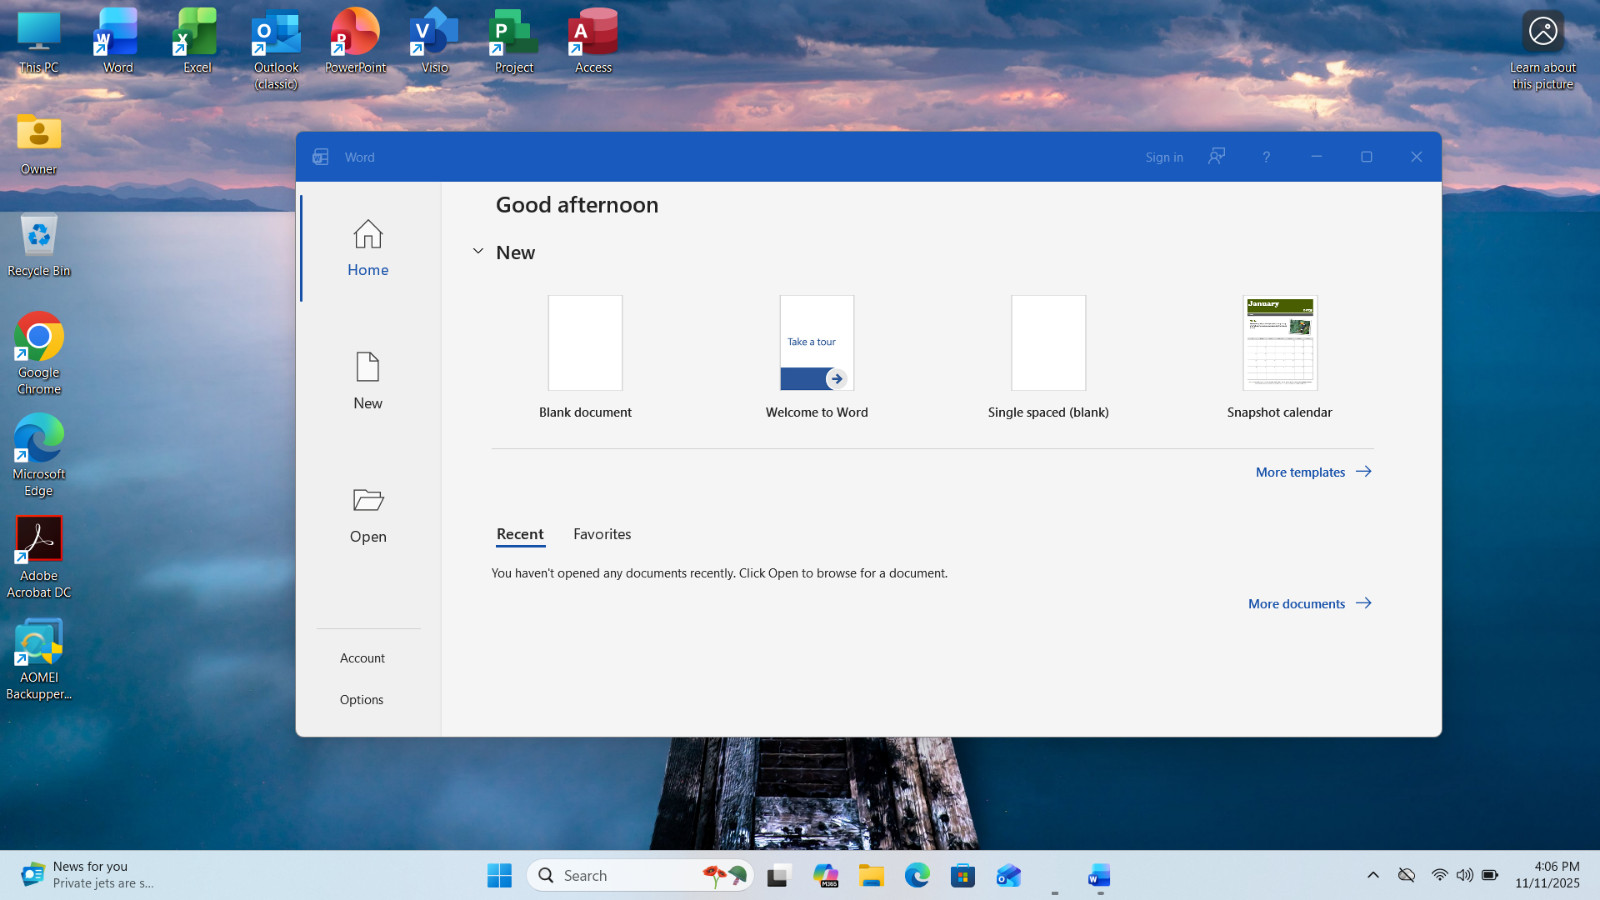Screen dimensions: 1600x900
Task: Click the More documents link
Action: [1309, 604]
